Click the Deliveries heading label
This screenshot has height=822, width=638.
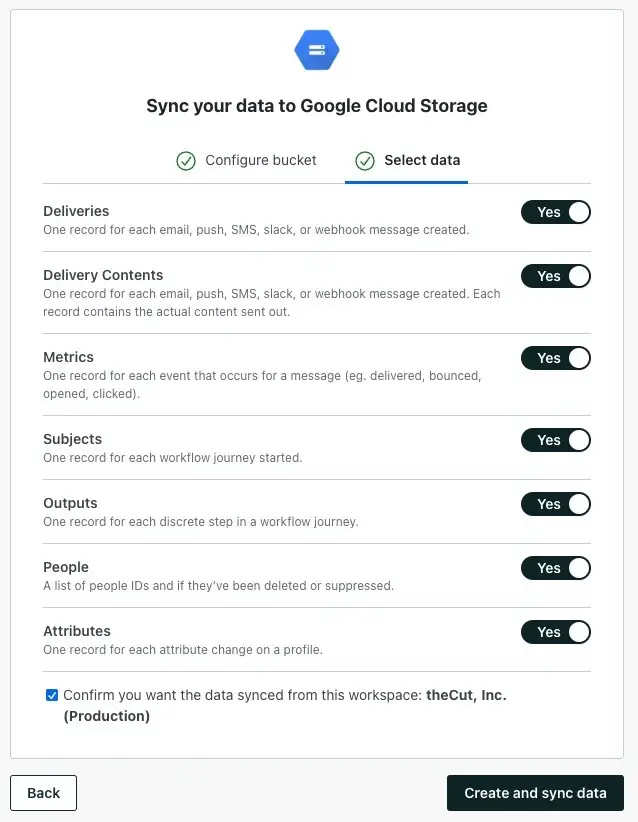[76, 211]
